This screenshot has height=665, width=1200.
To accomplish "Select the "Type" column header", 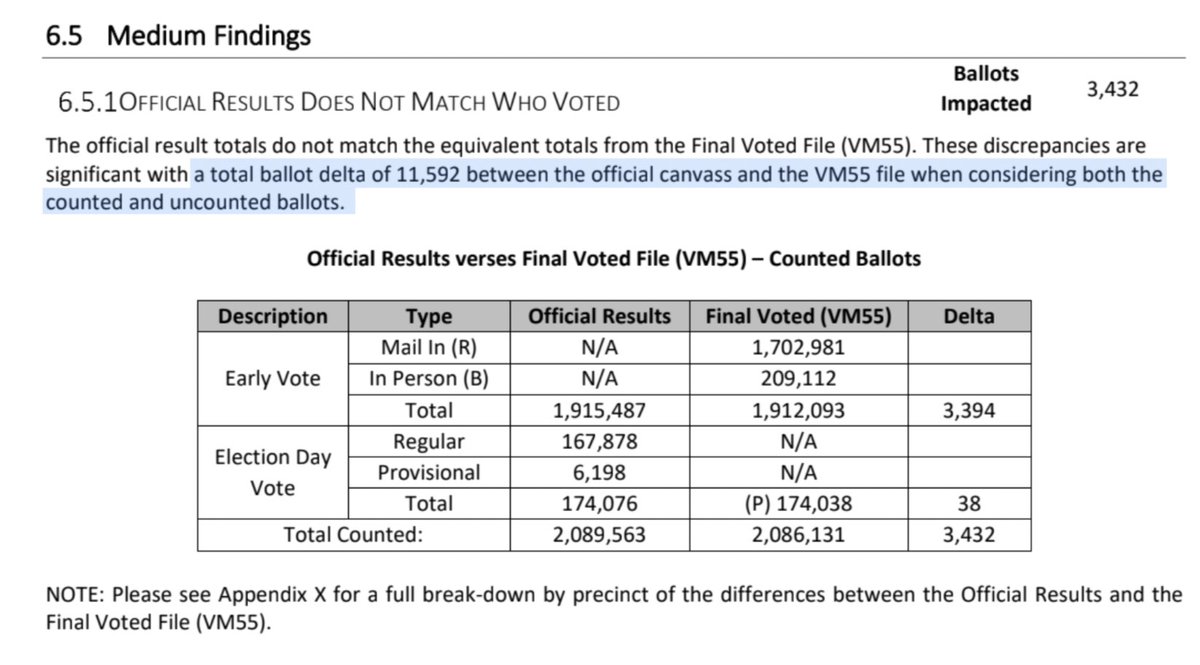I will [429, 316].
